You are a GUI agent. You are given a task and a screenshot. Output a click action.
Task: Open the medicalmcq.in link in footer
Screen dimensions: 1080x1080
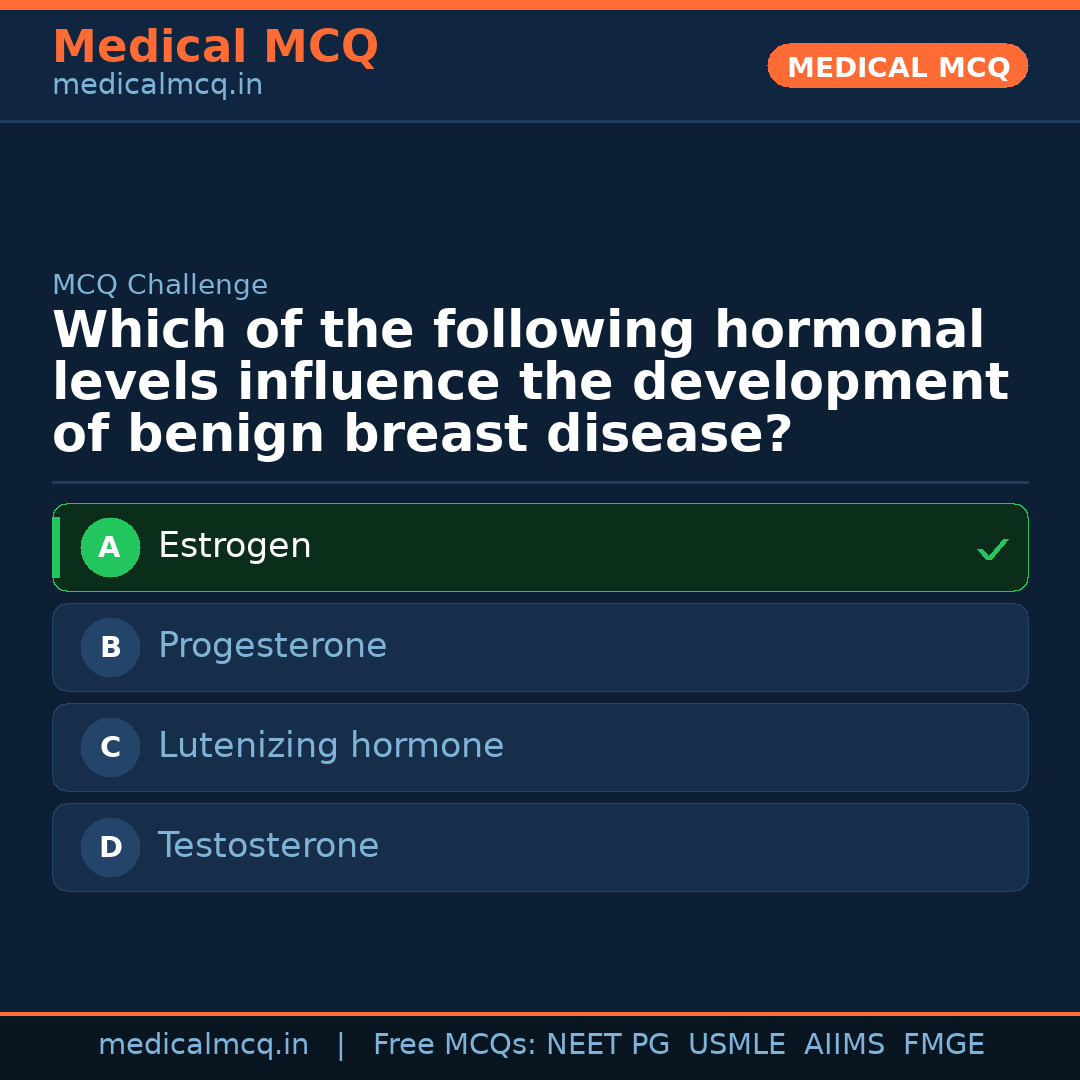(x=203, y=1045)
